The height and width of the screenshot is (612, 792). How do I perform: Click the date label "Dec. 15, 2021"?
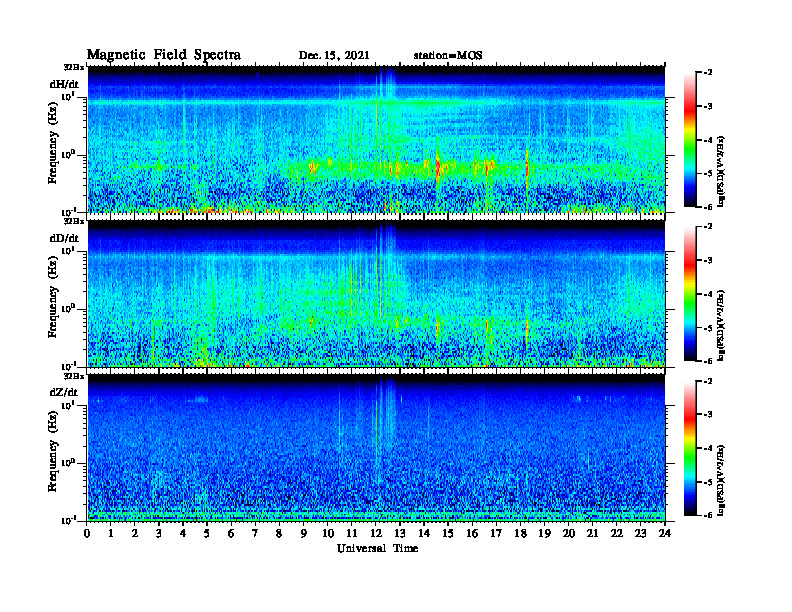tap(334, 56)
